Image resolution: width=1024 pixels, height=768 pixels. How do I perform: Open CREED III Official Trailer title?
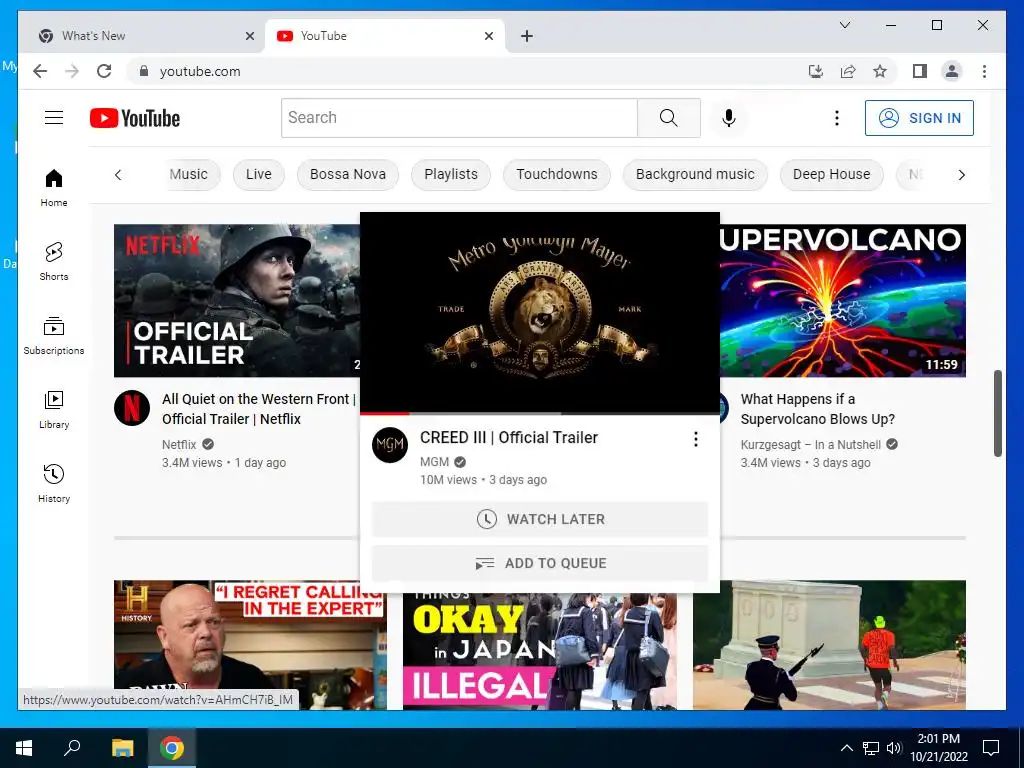point(509,438)
